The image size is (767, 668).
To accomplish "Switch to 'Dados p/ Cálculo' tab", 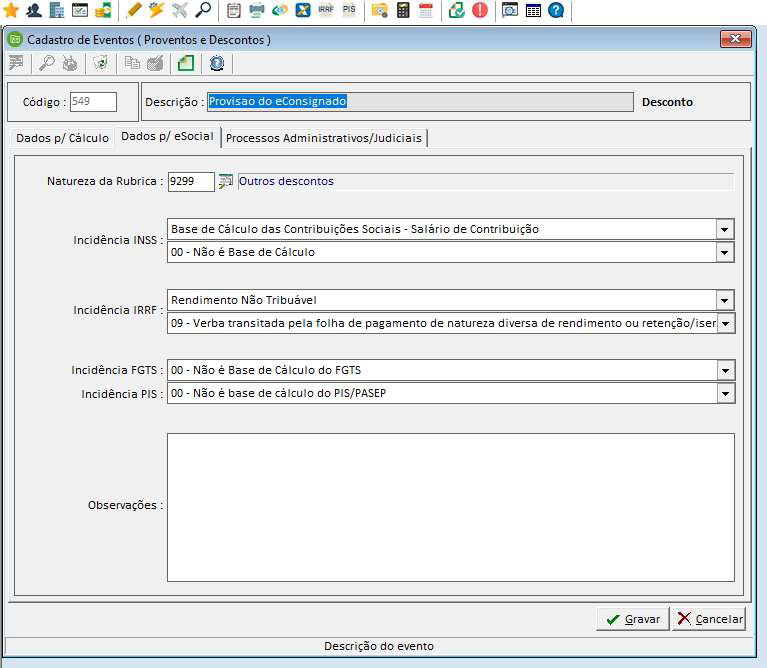I will (x=62, y=138).
